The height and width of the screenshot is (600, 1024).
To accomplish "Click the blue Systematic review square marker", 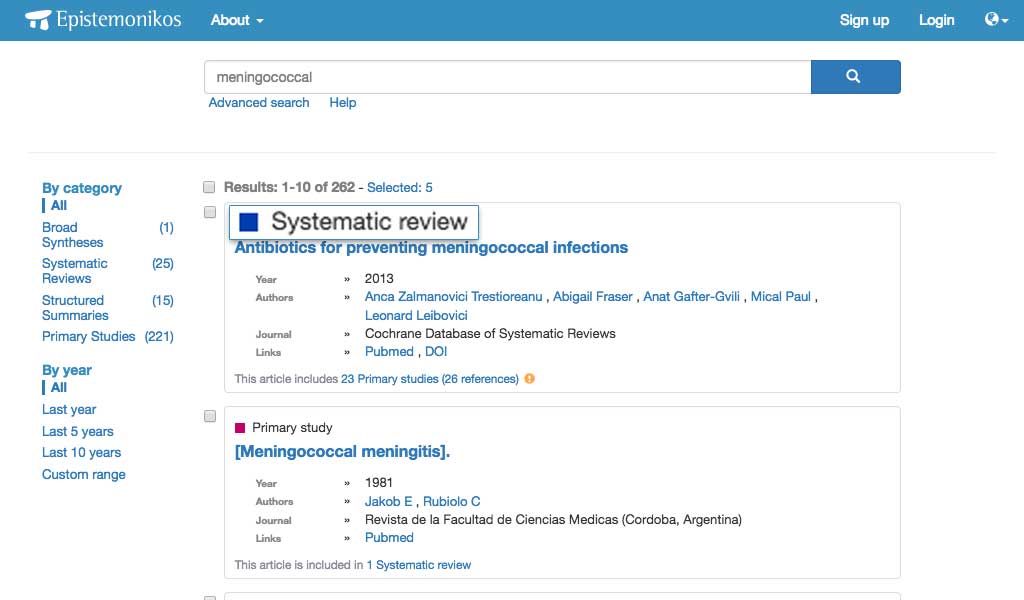I will click(x=249, y=222).
